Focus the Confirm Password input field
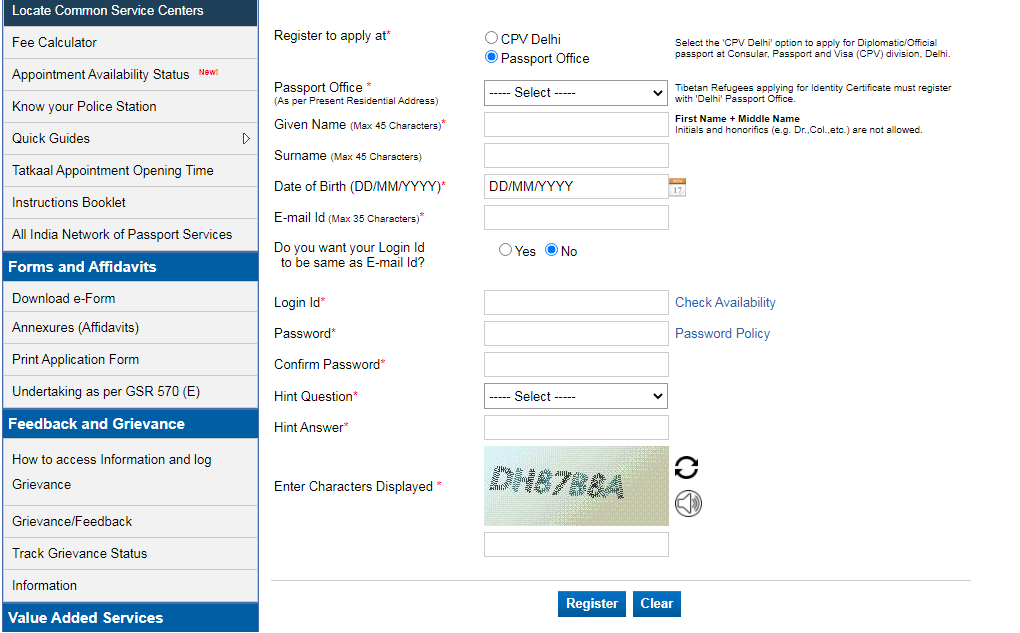Screen dimensions: 1020x633 (x=576, y=365)
